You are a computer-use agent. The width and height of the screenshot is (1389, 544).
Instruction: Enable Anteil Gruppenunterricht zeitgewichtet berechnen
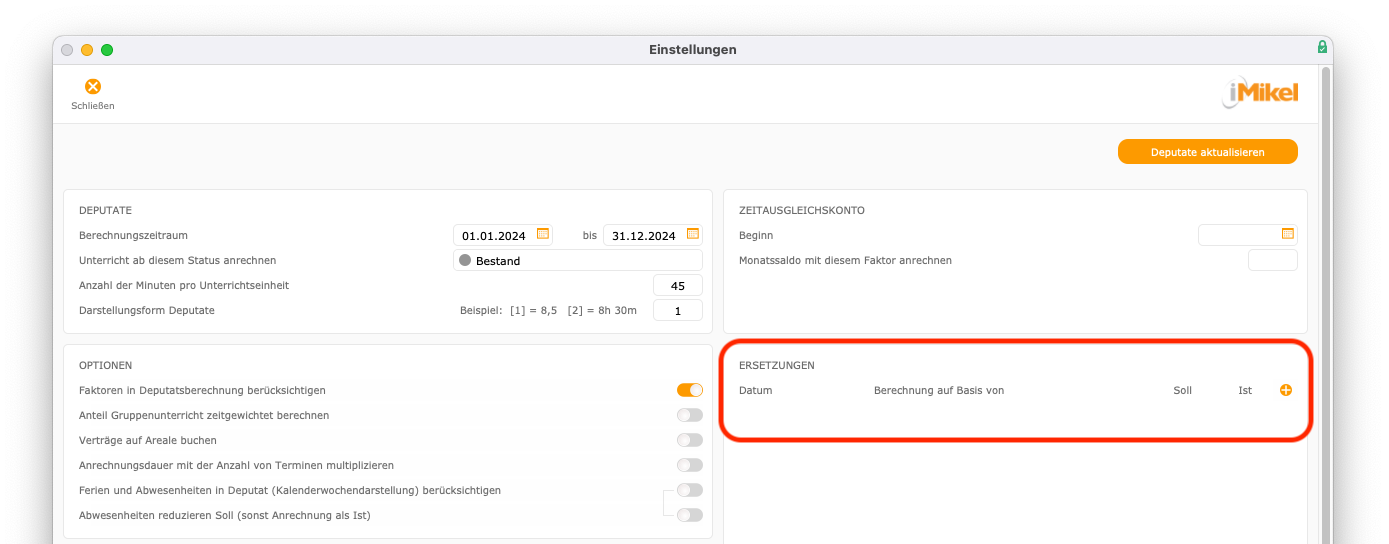pos(690,415)
